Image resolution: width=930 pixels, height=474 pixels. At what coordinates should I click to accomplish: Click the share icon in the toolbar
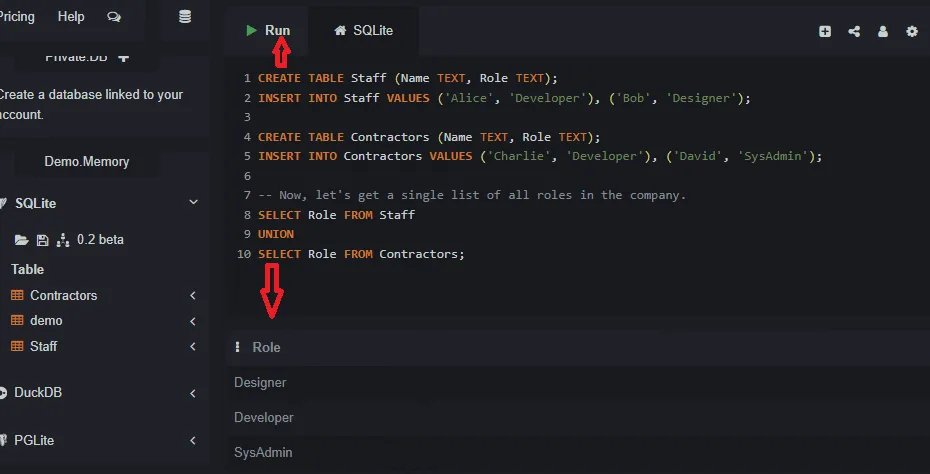(x=854, y=31)
